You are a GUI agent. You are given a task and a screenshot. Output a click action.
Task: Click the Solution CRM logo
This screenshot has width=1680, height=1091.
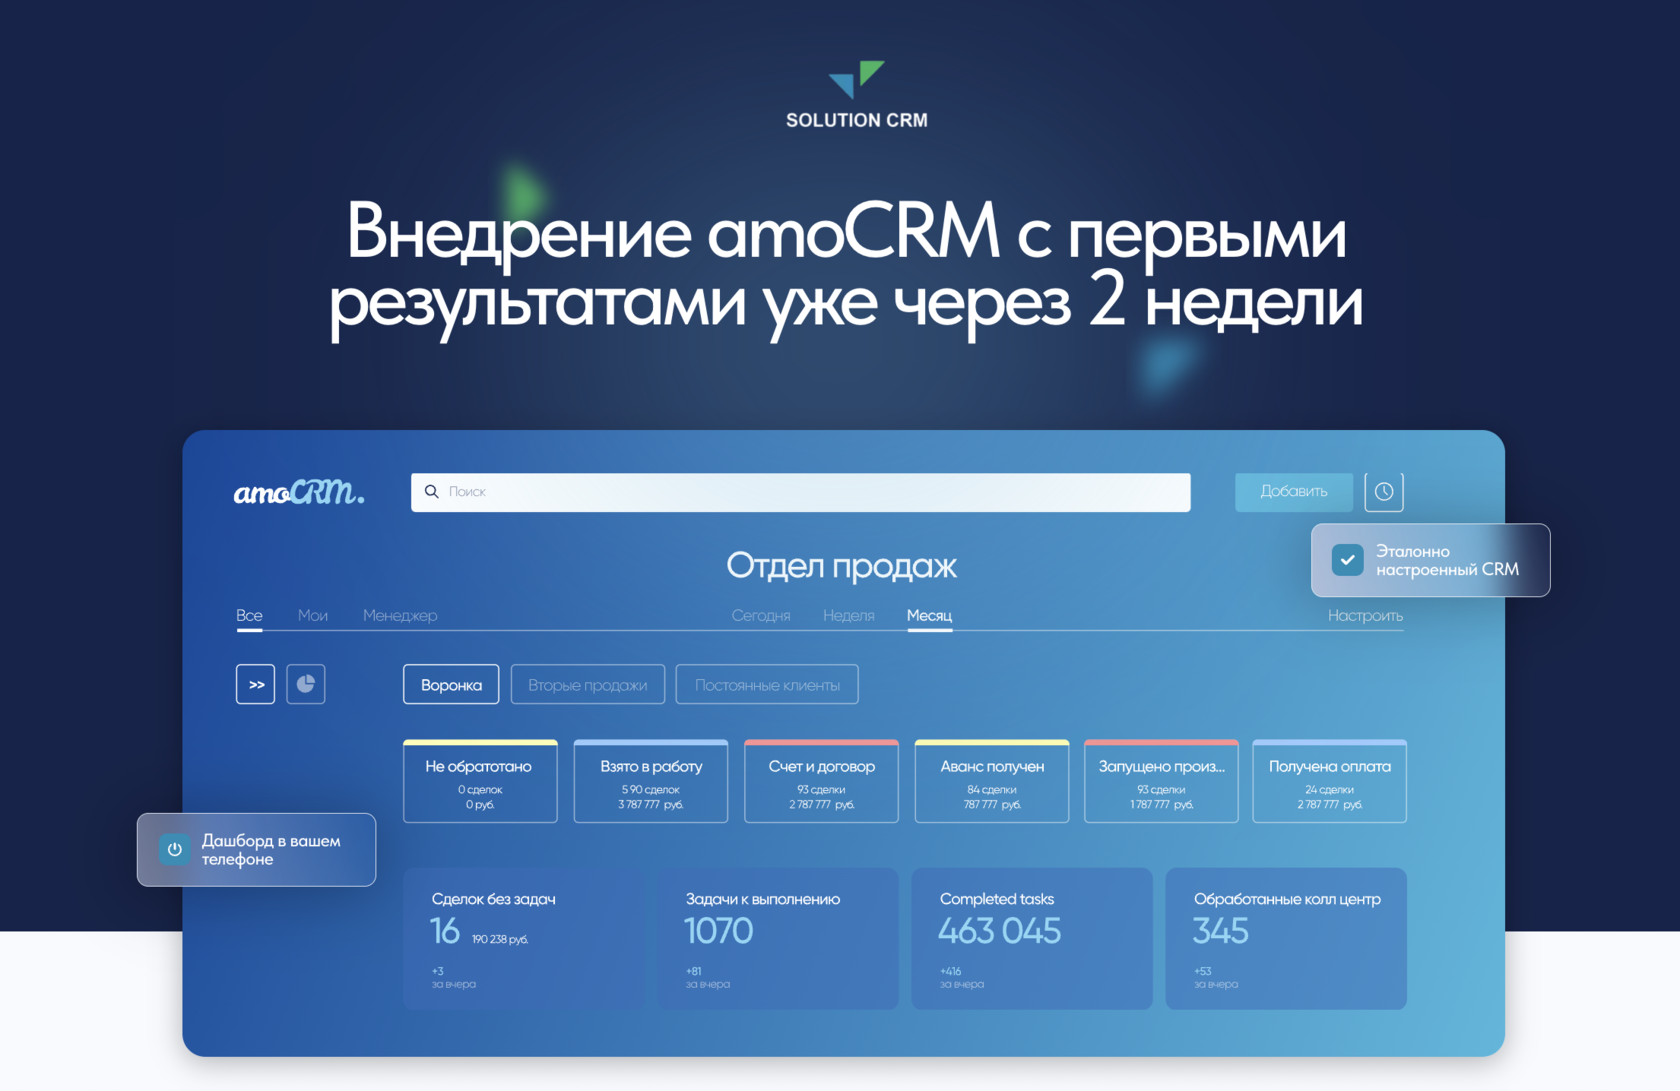pyautogui.click(x=856, y=95)
